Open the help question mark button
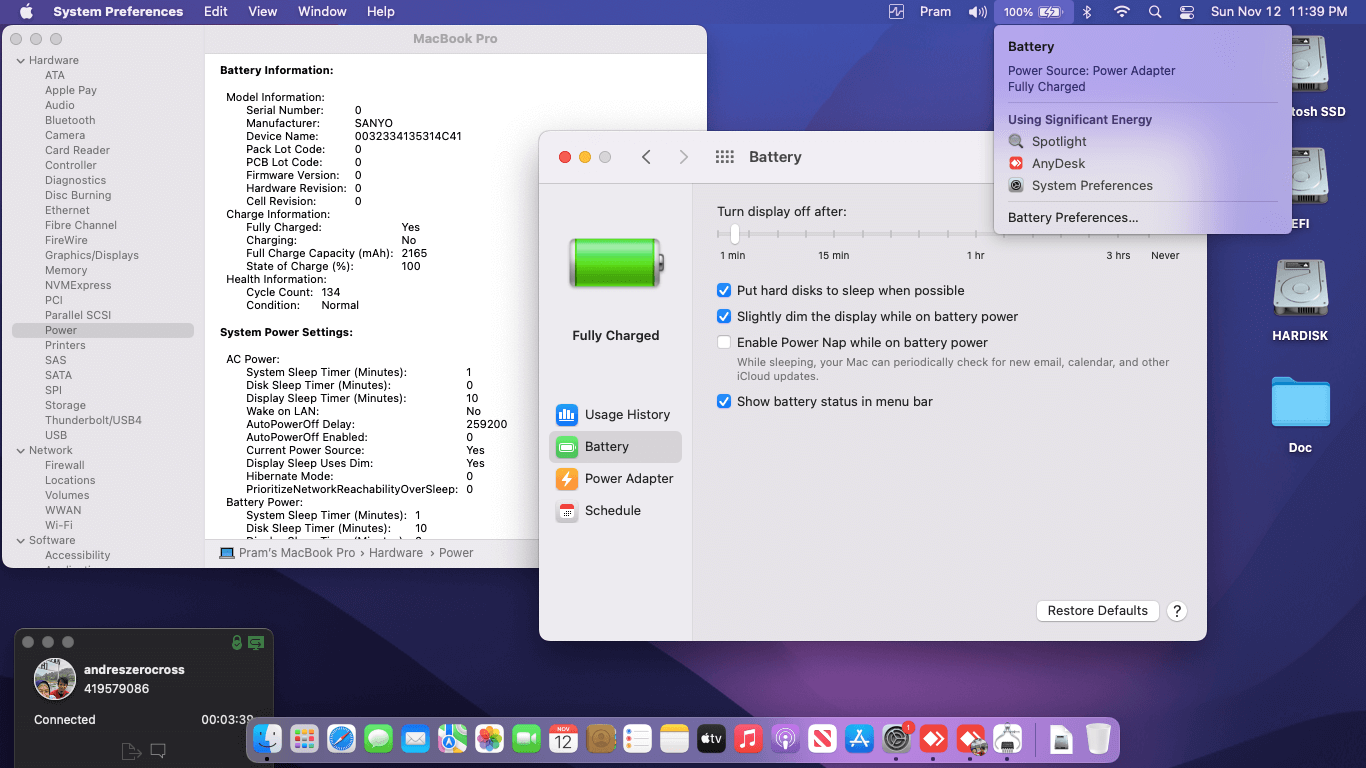Screen dimensions: 1366x768 (1177, 611)
